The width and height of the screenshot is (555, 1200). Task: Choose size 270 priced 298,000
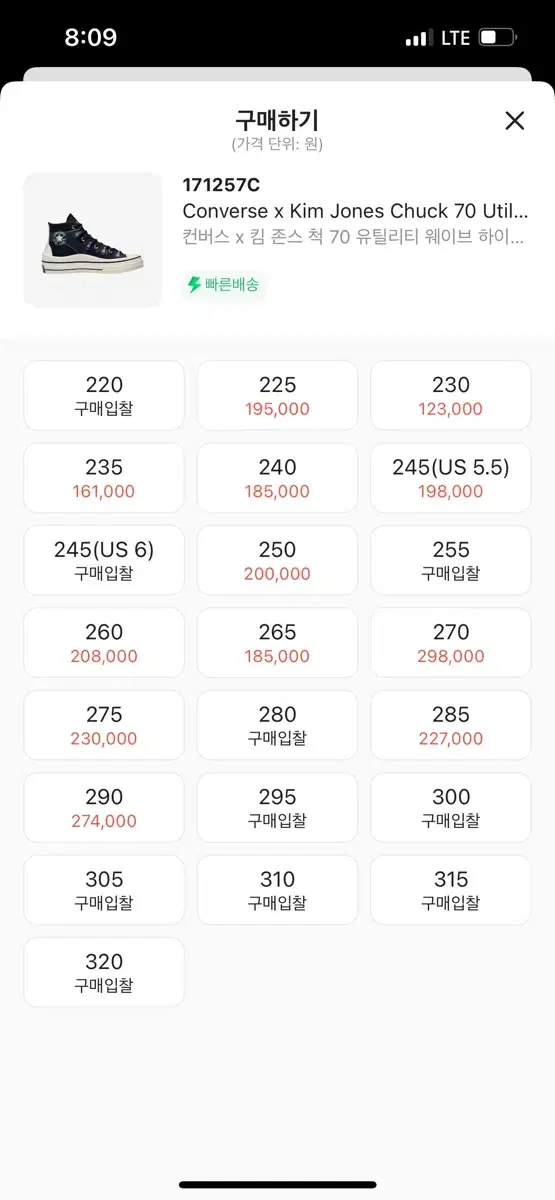pyautogui.click(x=451, y=643)
